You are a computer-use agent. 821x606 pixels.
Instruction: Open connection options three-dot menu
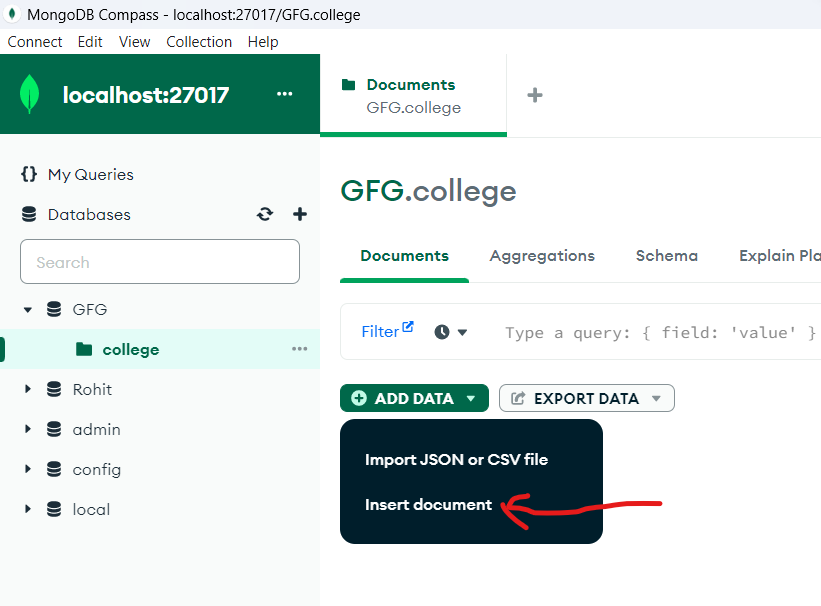[285, 94]
